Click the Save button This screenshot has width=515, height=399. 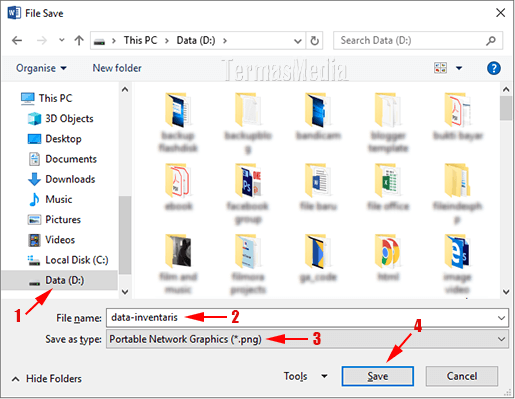[378, 376]
